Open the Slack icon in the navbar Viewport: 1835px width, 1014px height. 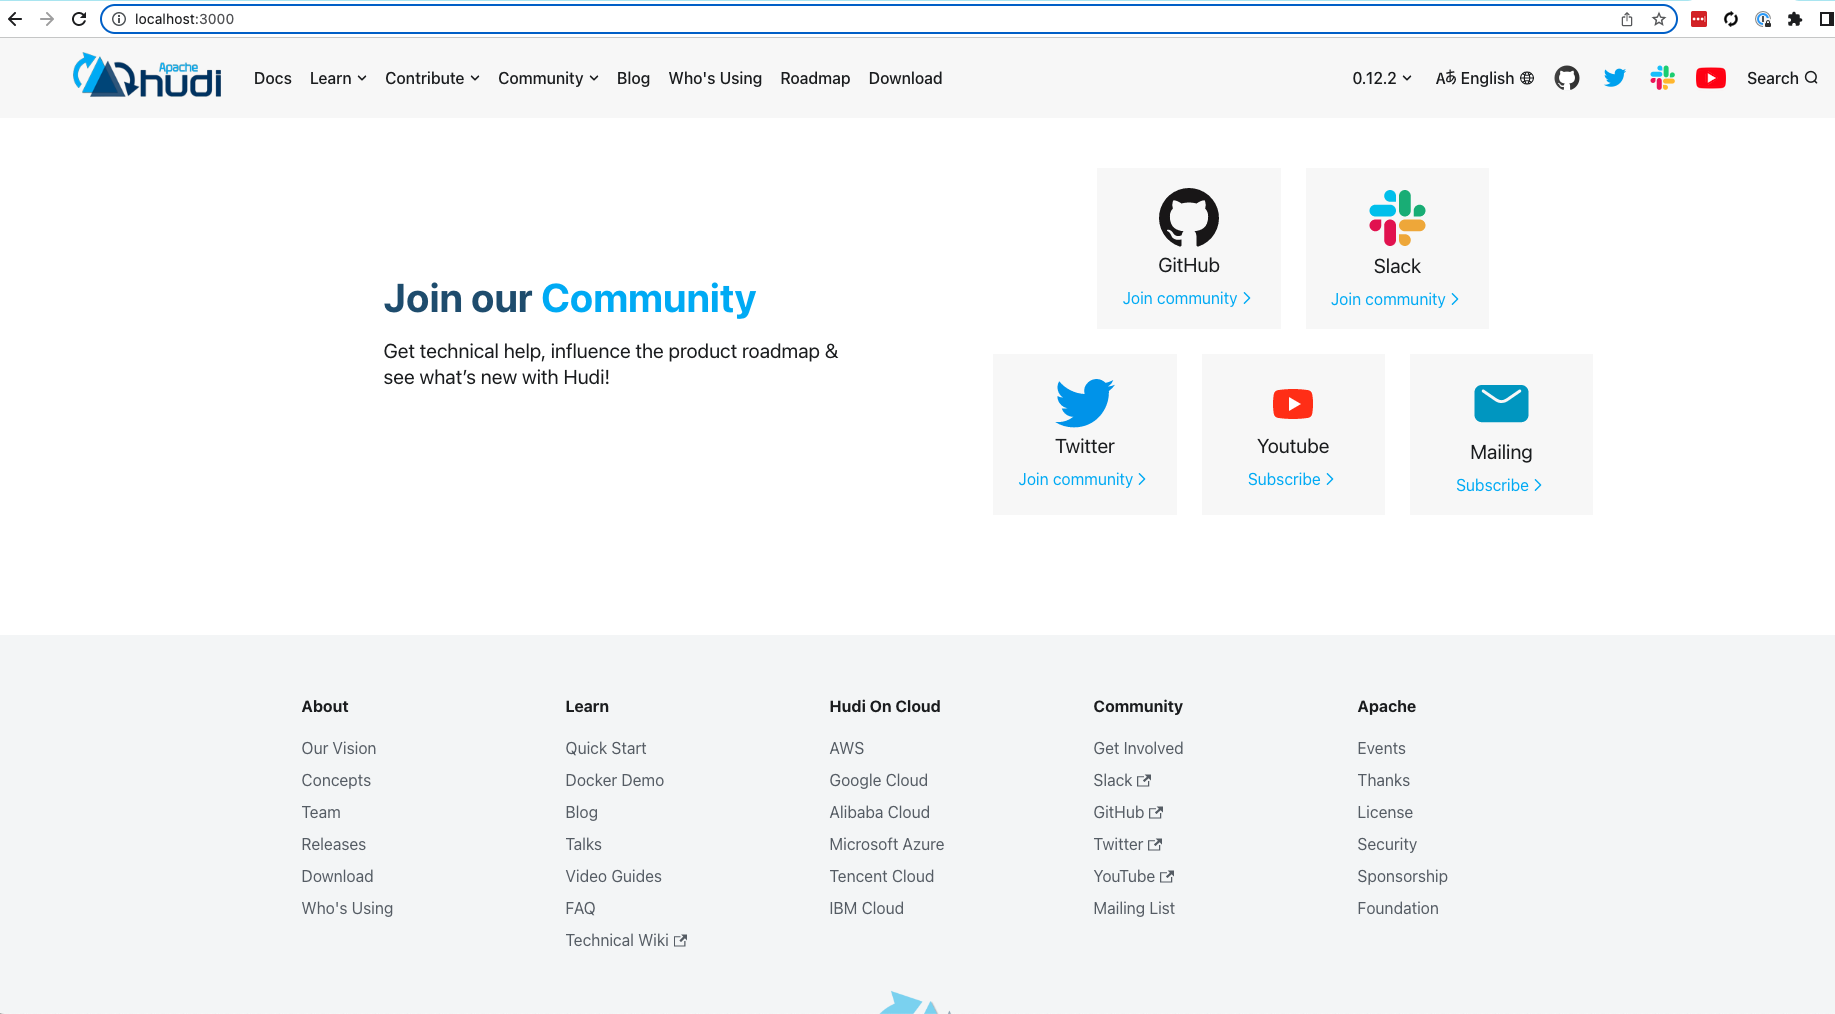pyautogui.click(x=1663, y=78)
